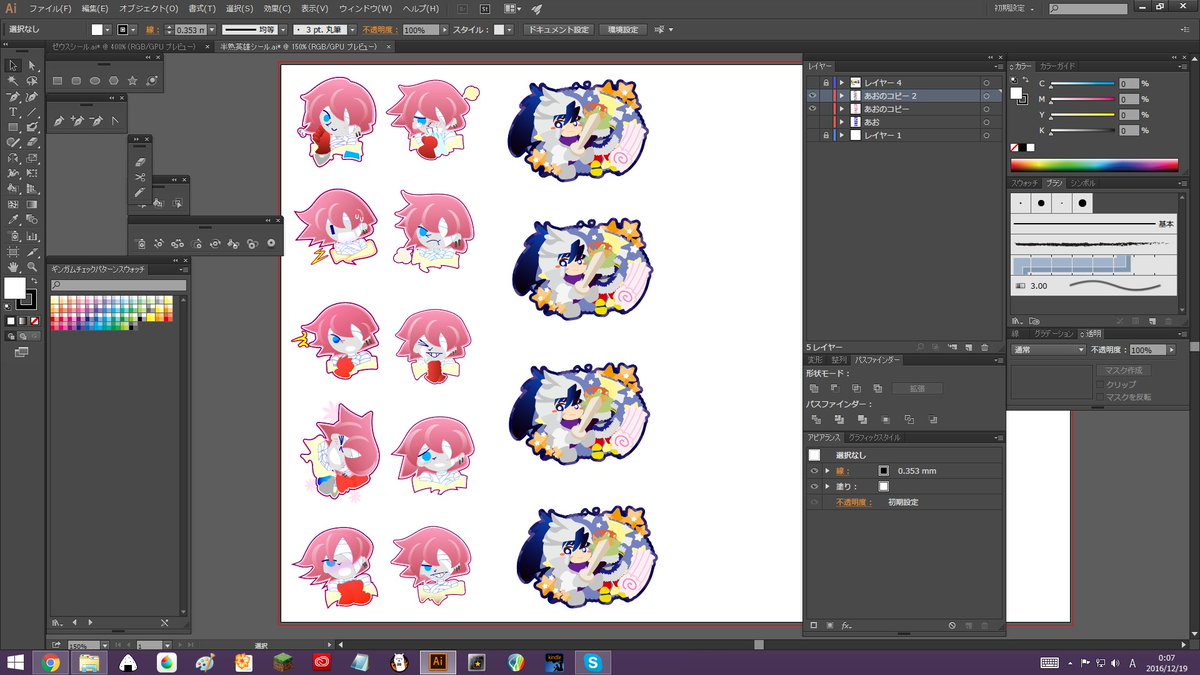The image size is (1200, 675).
Task: Pick the Polygon shape in floating shape panel
Action: [x=114, y=81]
